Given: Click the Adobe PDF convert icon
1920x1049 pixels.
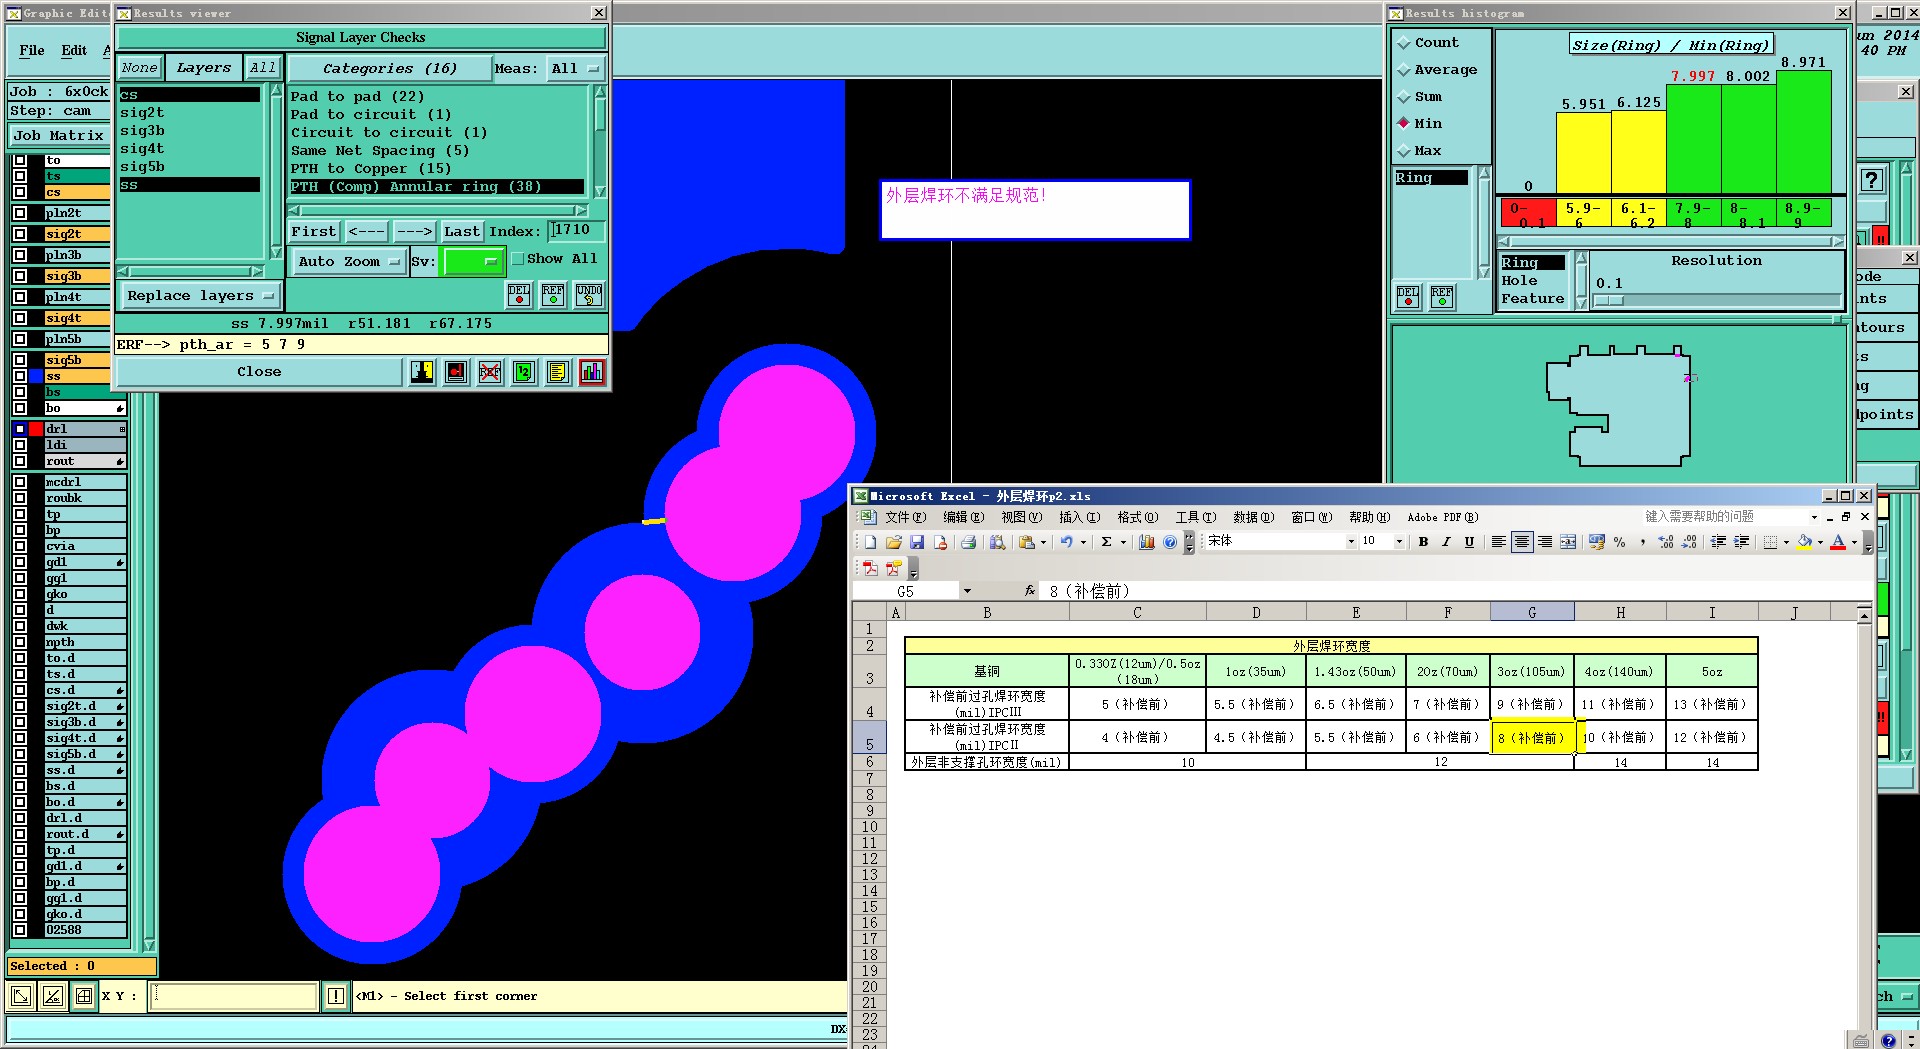Looking at the screenshot, I should (x=870, y=568).
